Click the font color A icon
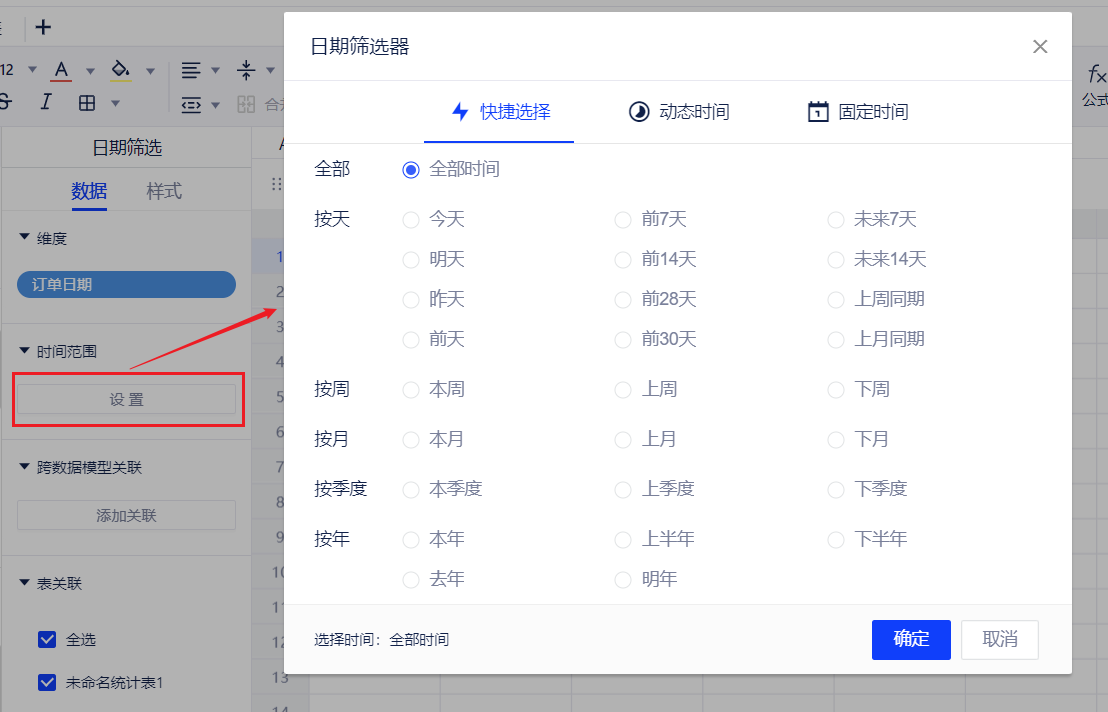 62,70
